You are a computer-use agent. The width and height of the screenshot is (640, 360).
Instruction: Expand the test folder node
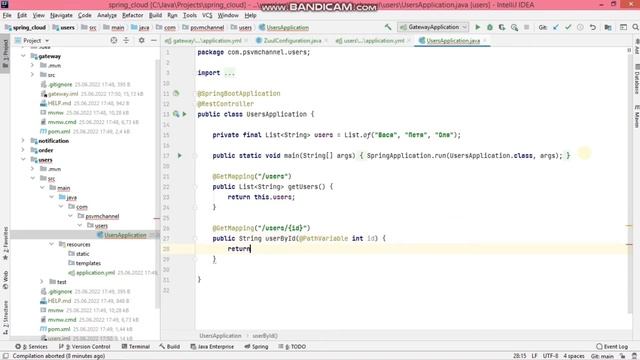42,282
